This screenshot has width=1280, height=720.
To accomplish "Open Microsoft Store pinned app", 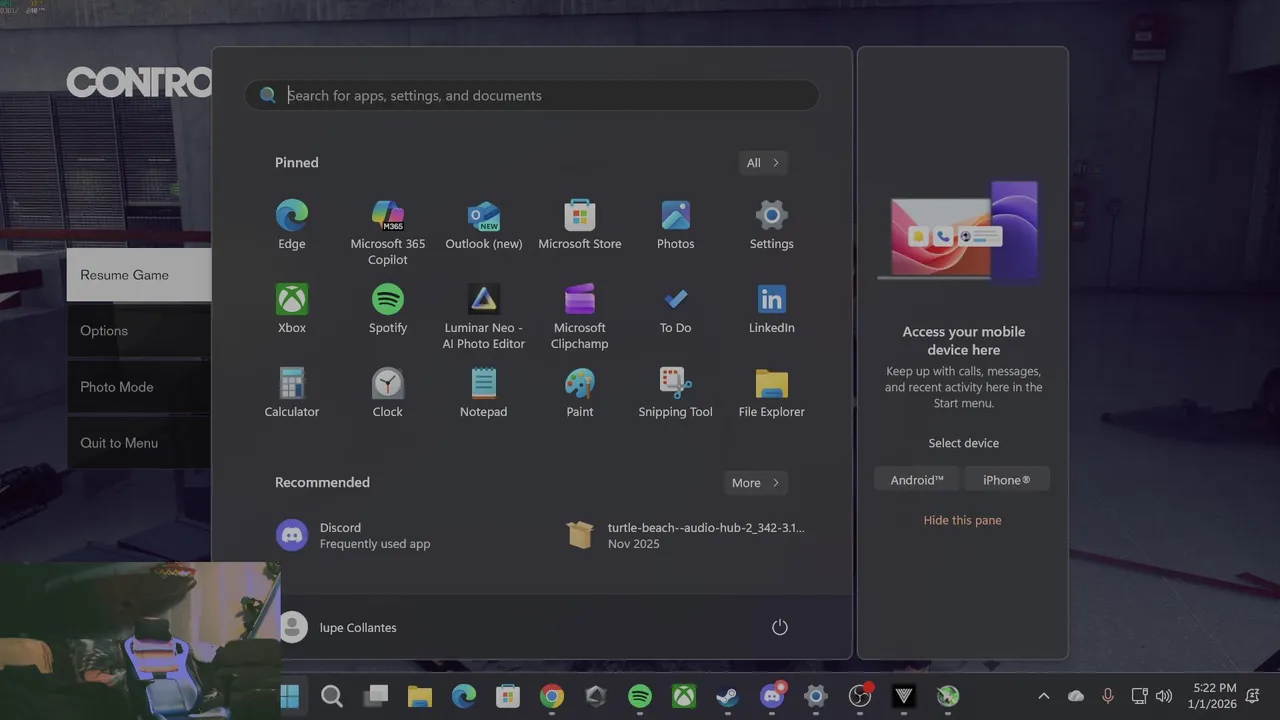I will point(580,225).
